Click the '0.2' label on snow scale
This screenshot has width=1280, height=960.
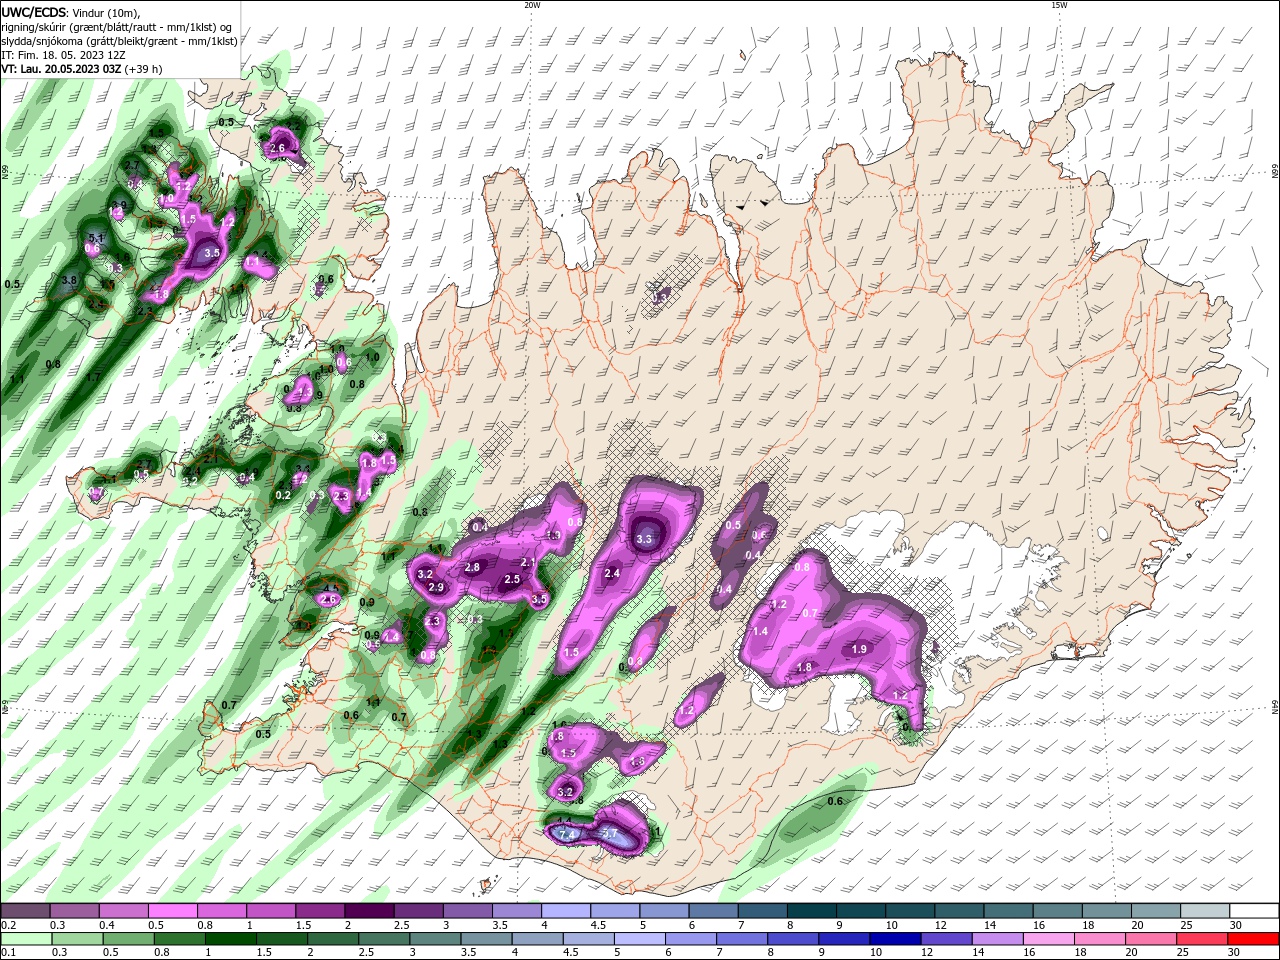[7, 925]
